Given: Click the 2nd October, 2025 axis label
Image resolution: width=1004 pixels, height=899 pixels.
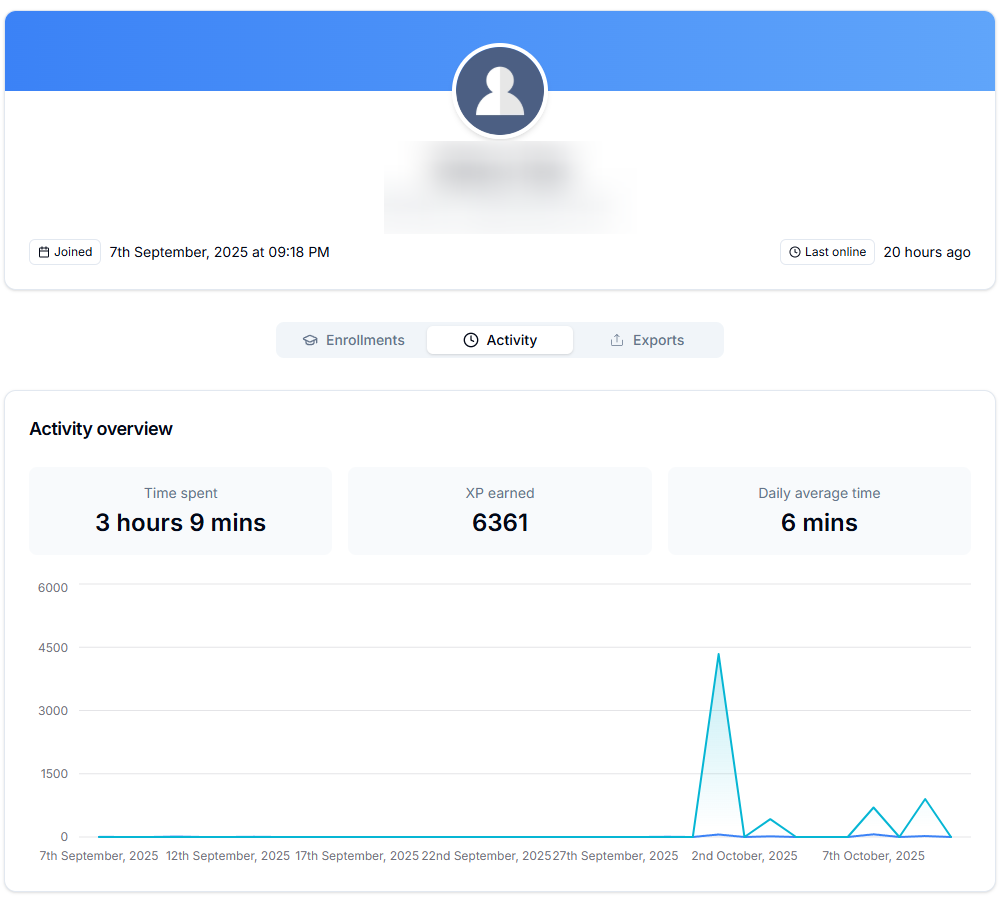Looking at the screenshot, I should [x=744, y=856].
